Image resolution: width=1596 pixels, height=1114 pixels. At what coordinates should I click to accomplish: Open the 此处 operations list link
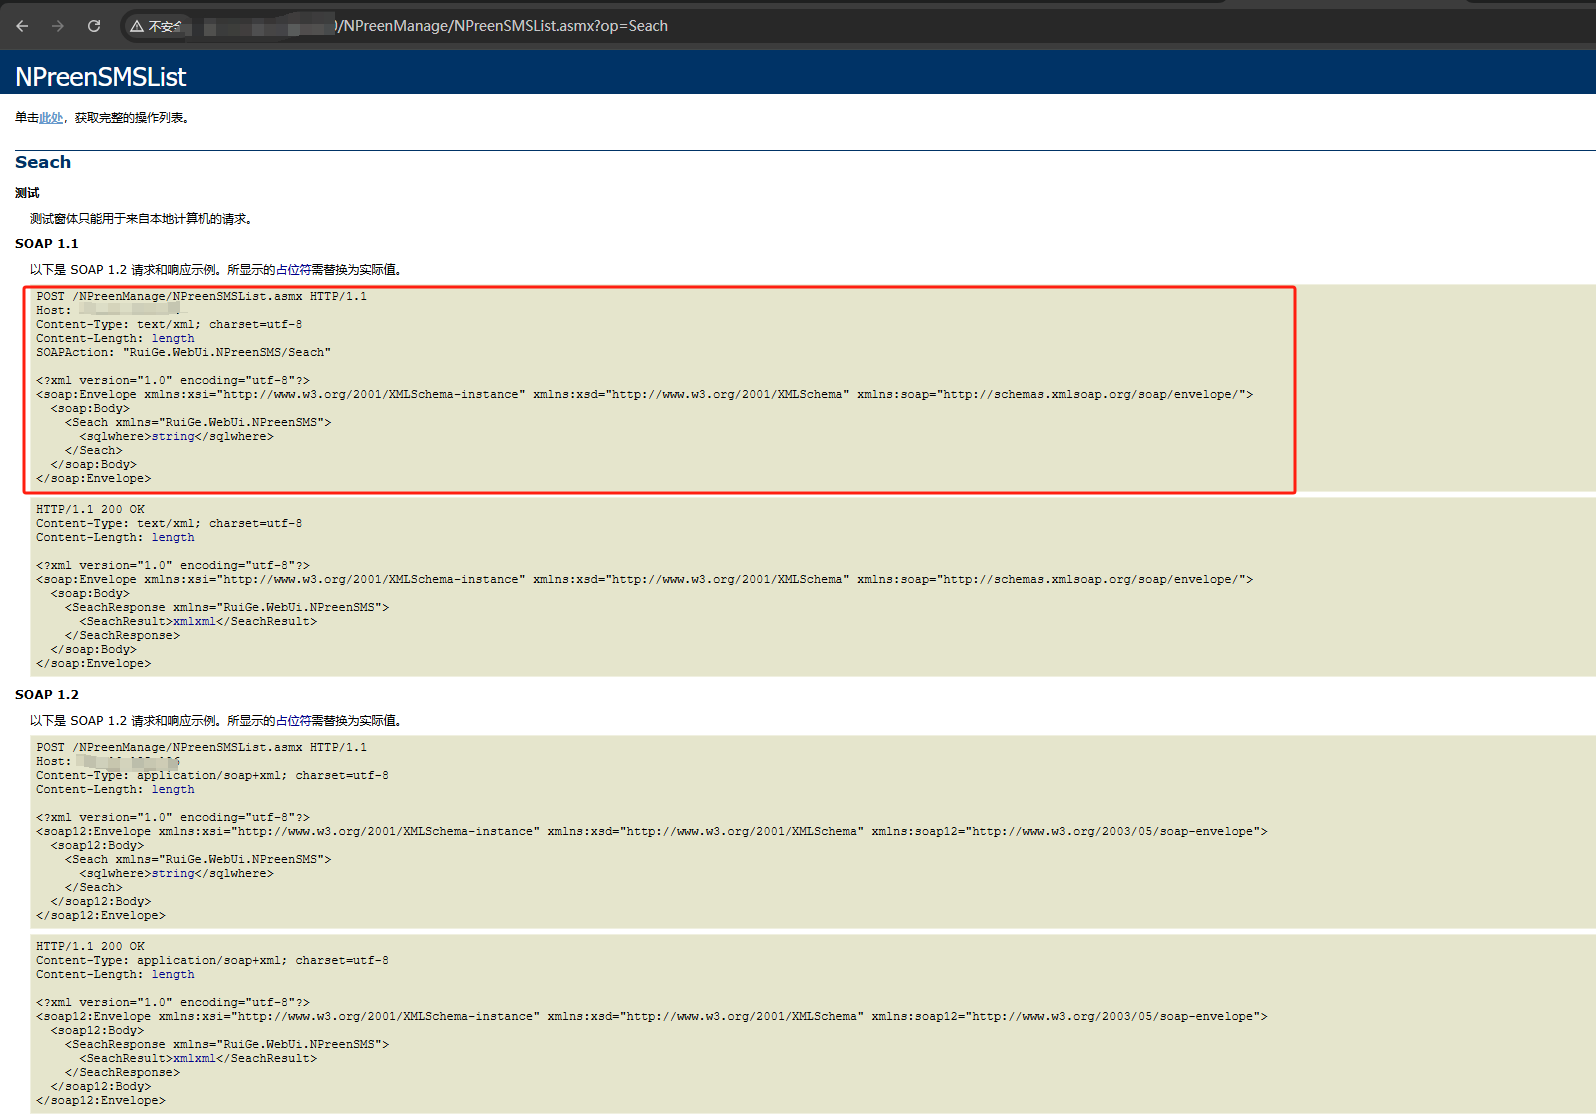pos(51,118)
